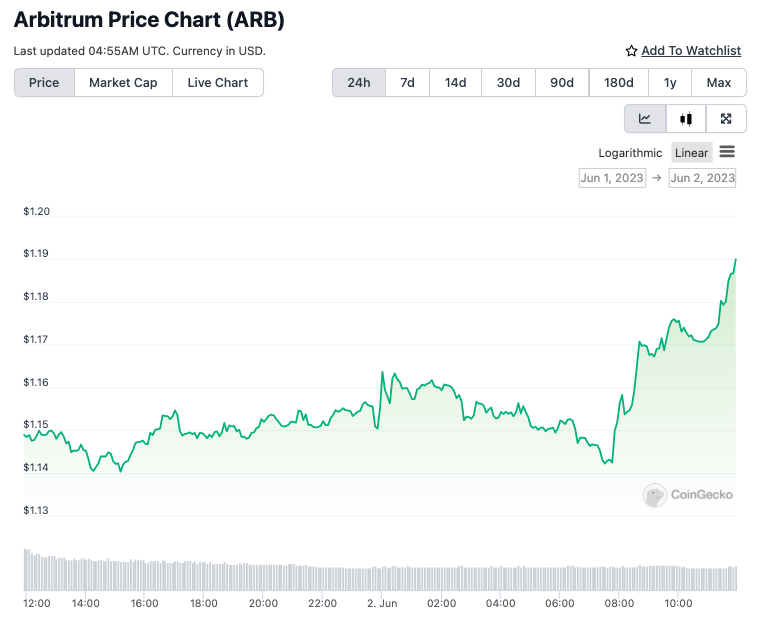Edit the Jun 2, 2023 end date
The height and width of the screenshot is (622, 760).
coord(702,178)
